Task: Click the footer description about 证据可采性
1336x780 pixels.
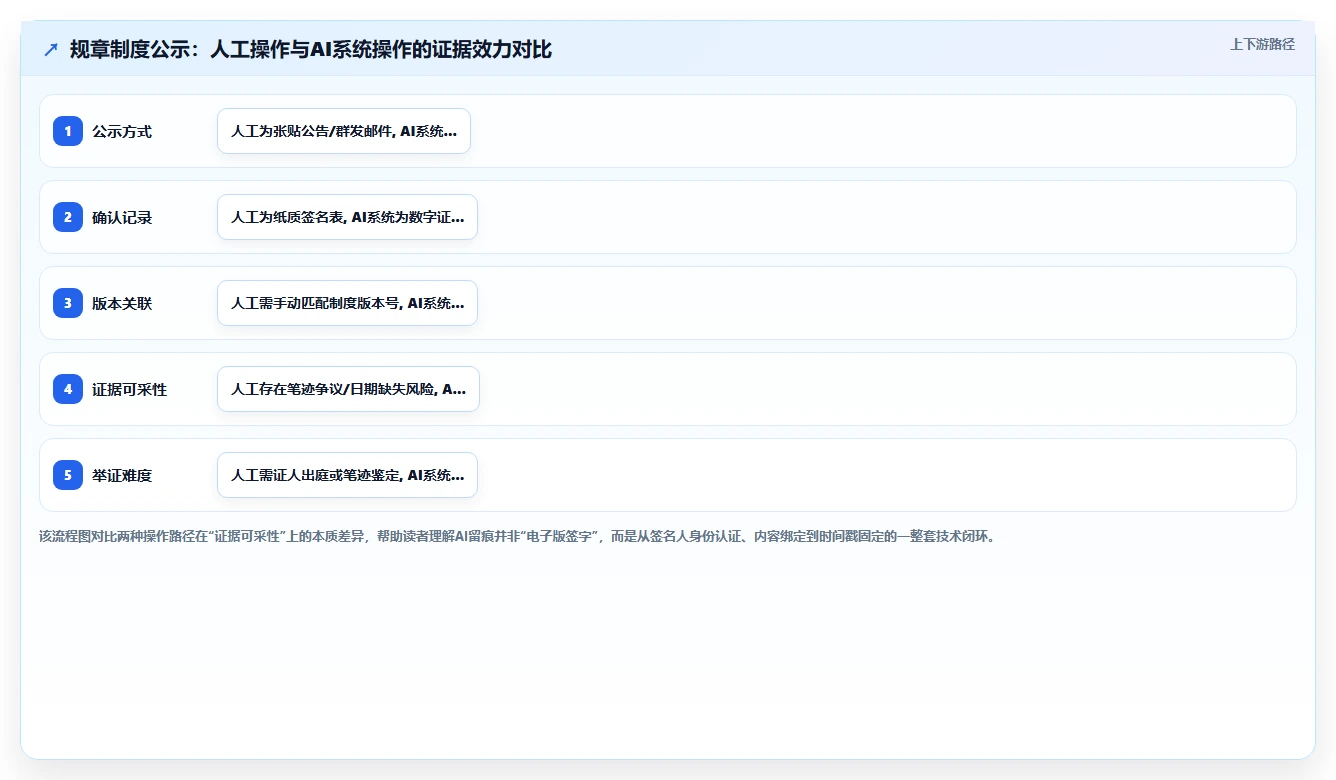Action: [x=517, y=536]
